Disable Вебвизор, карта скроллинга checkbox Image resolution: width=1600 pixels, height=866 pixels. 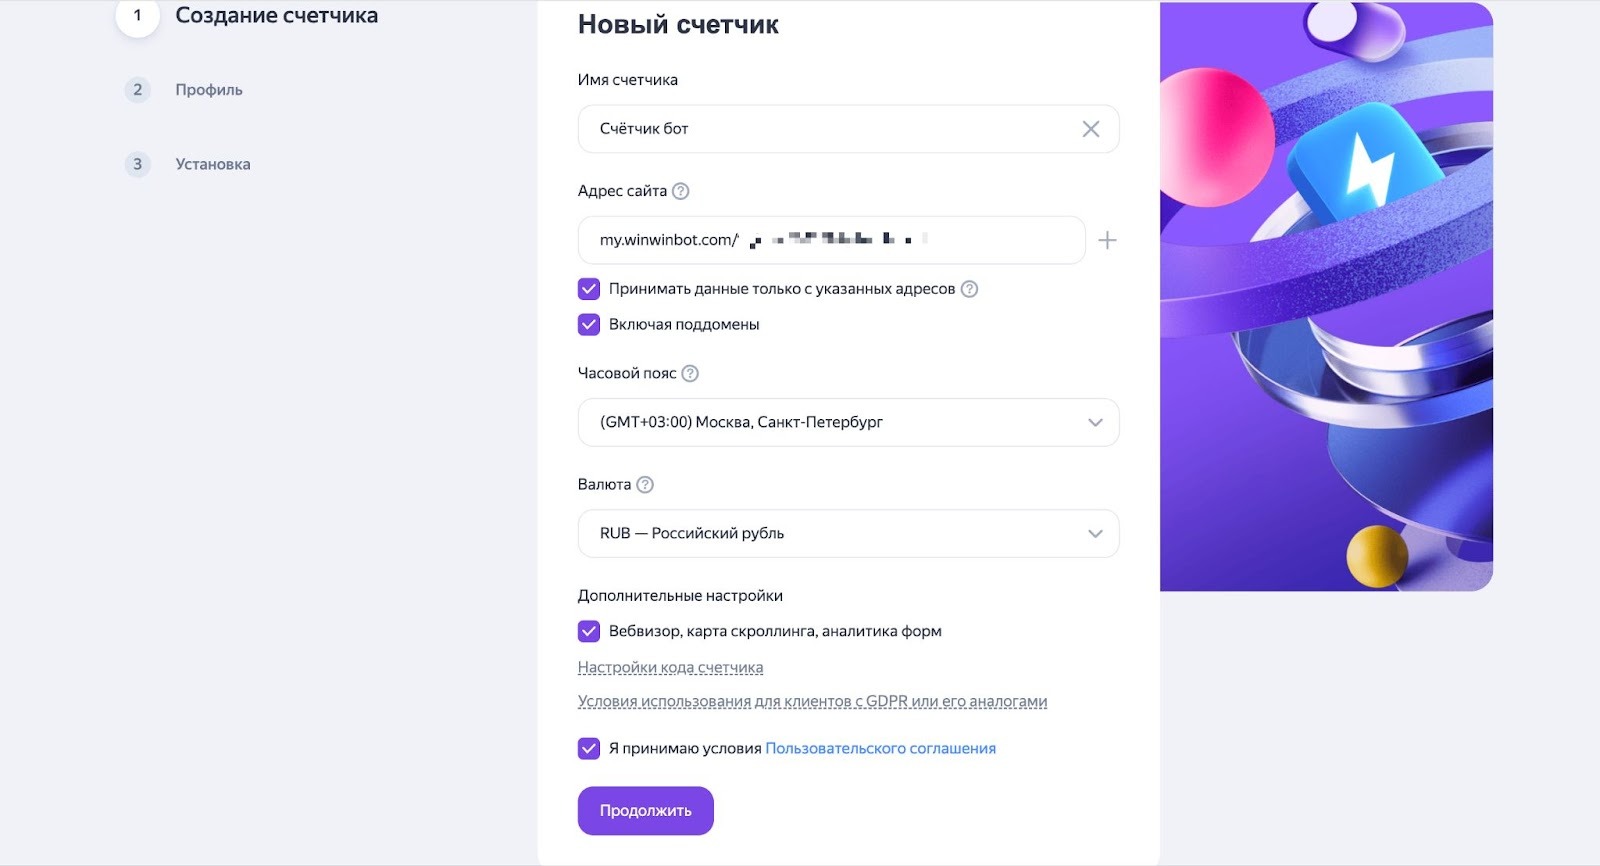[x=589, y=631]
